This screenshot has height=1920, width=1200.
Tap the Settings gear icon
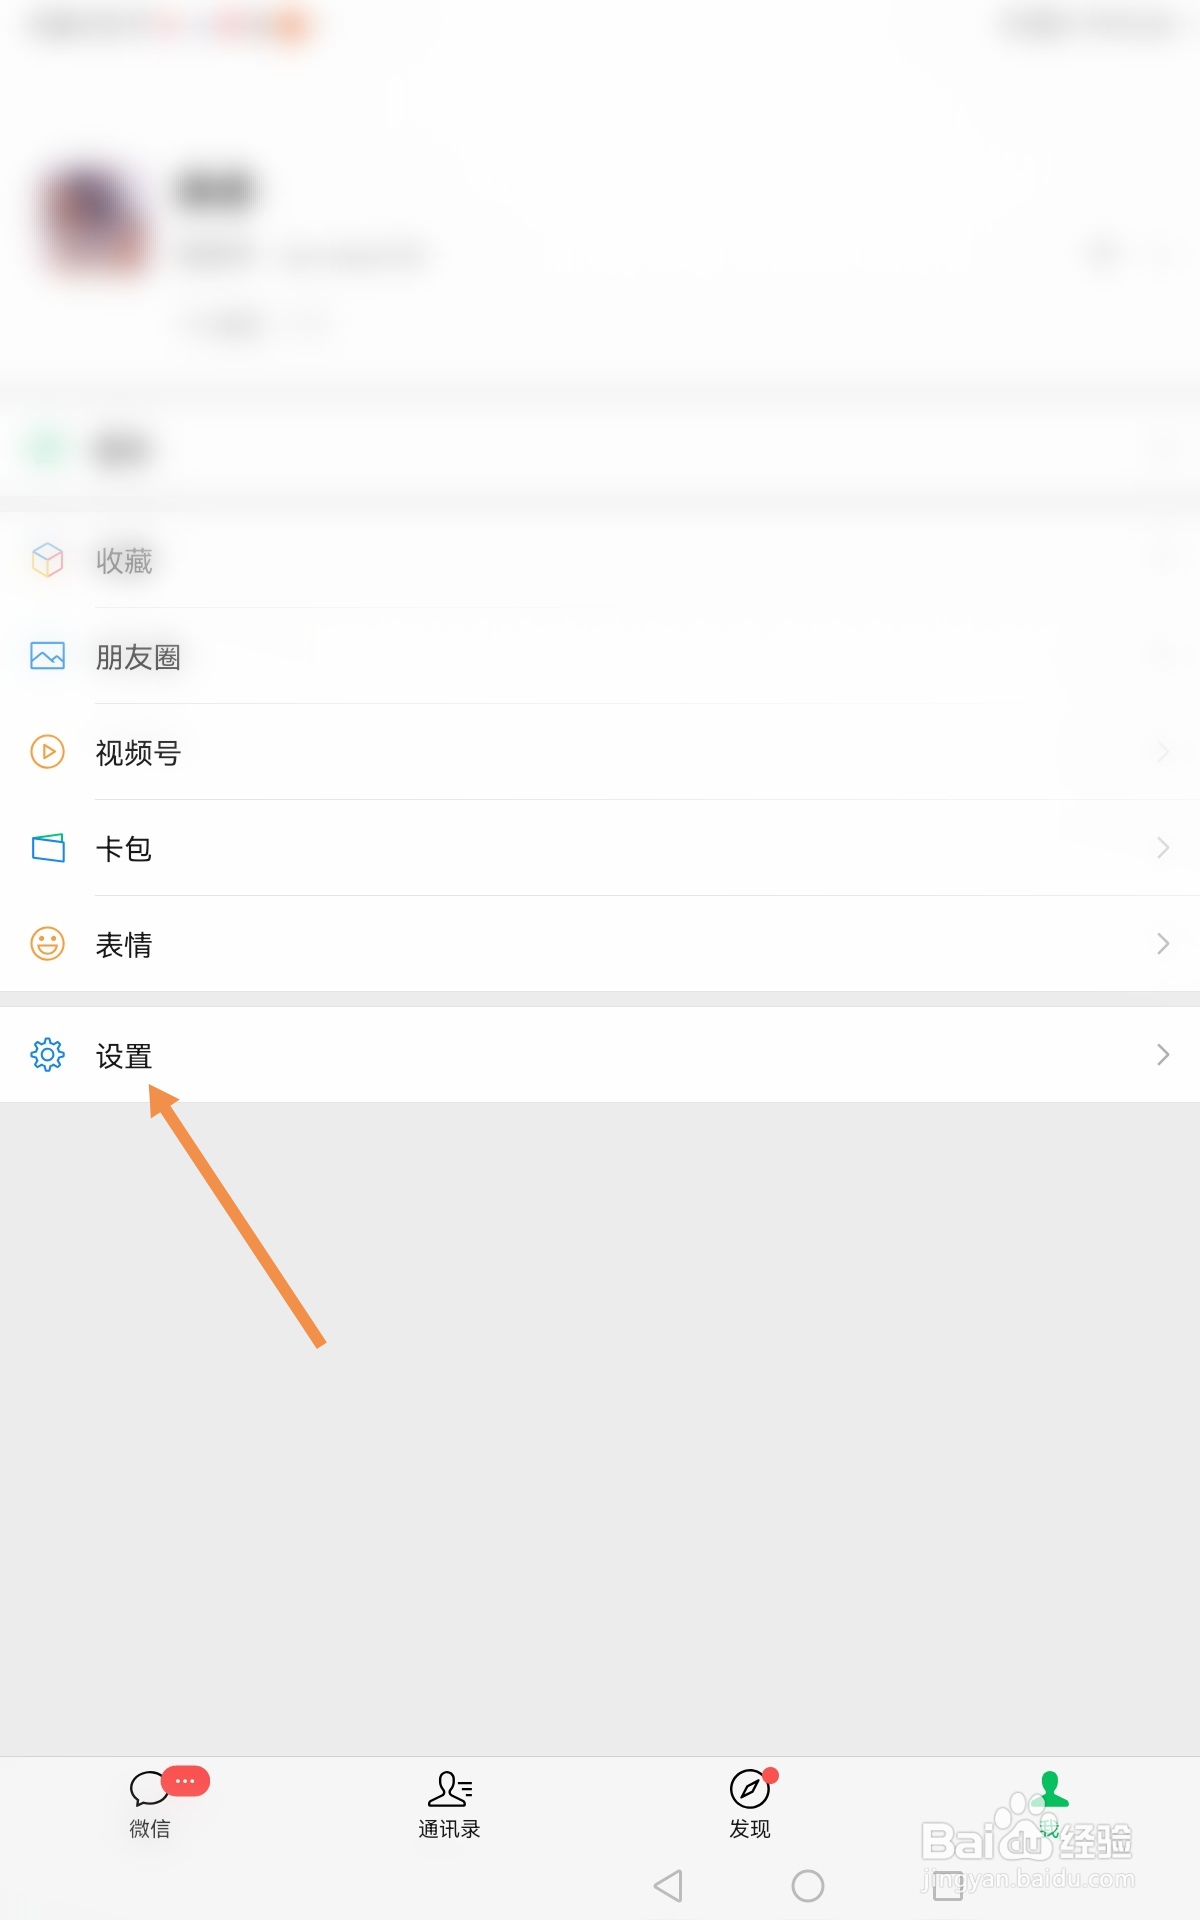click(x=47, y=1055)
